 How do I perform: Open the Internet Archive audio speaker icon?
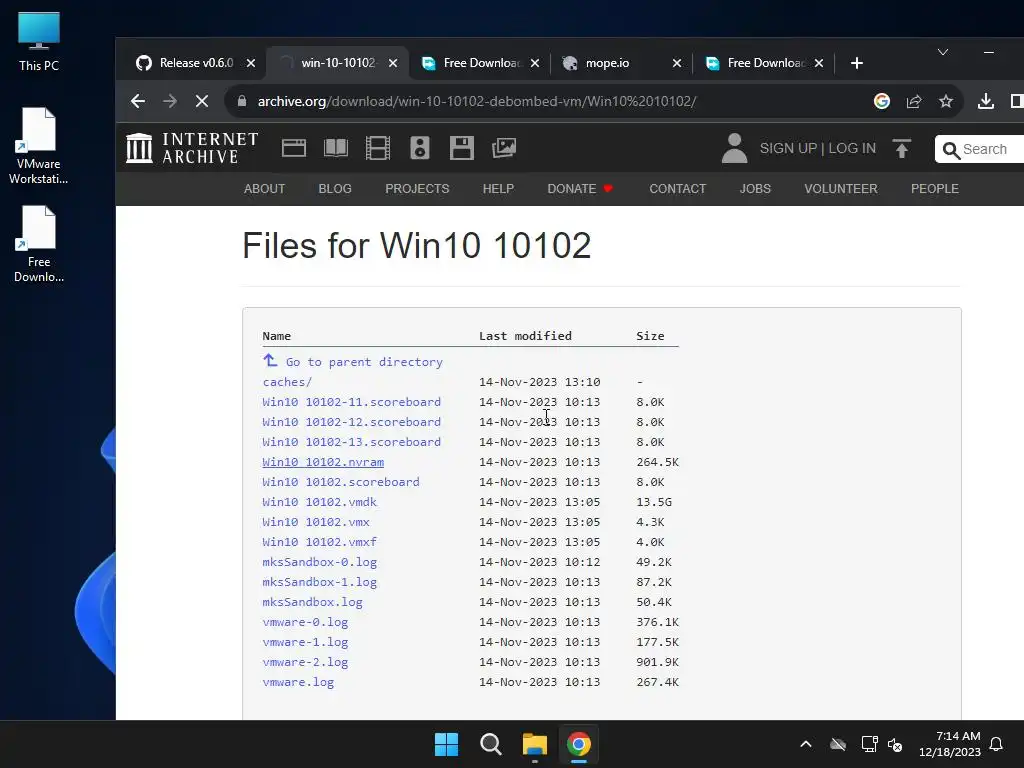tap(419, 148)
